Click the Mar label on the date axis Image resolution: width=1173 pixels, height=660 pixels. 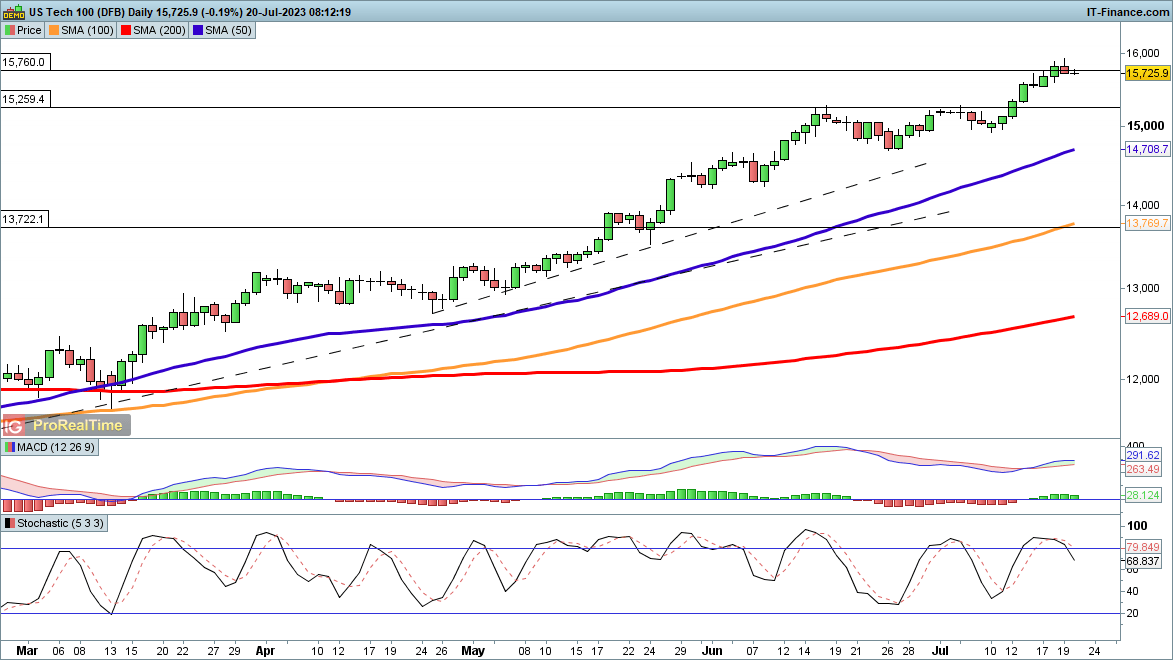point(27,650)
